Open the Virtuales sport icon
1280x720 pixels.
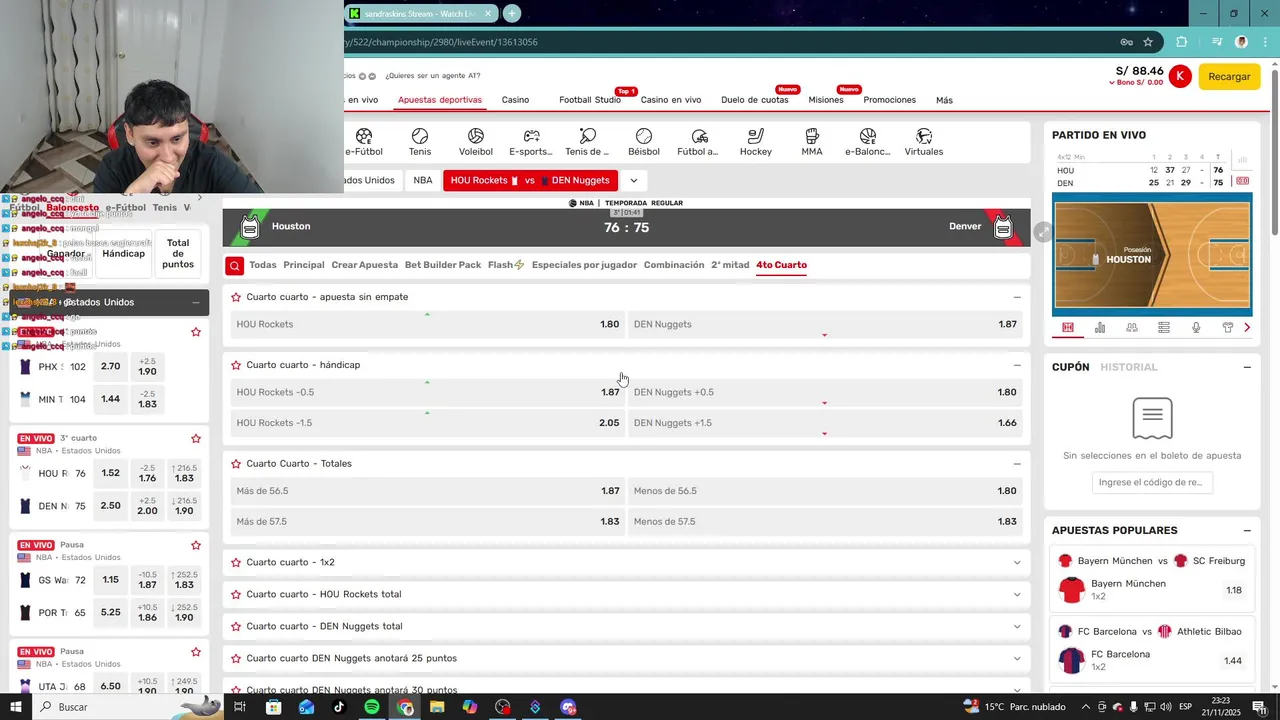[x=924, y=136]
